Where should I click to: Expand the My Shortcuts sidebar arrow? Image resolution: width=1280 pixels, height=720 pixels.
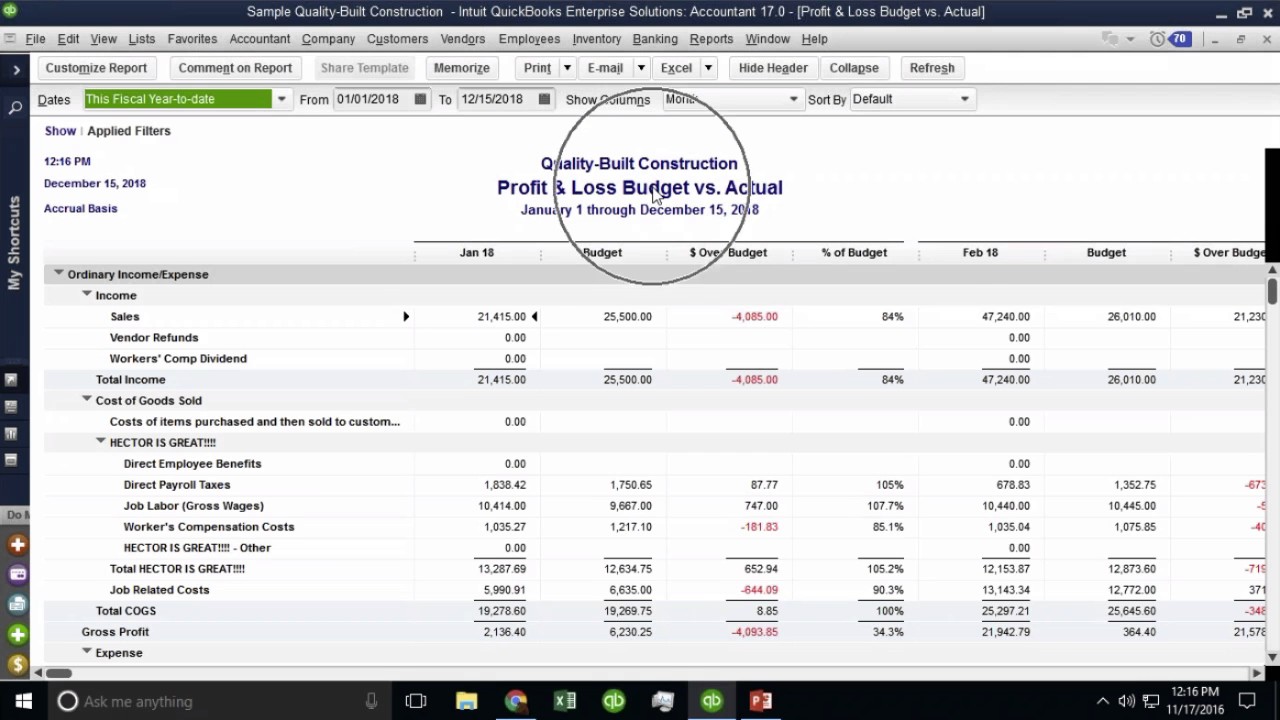tap(16, 69)
